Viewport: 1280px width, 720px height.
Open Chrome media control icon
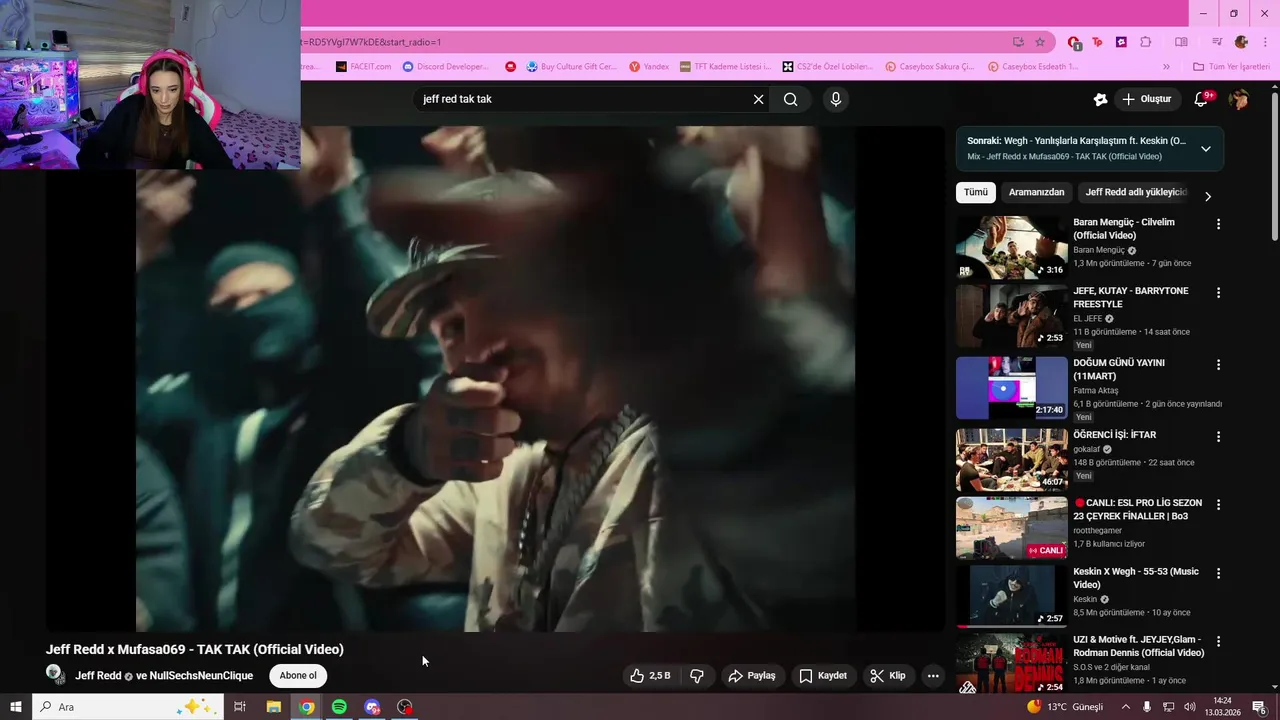point(1217,42)
